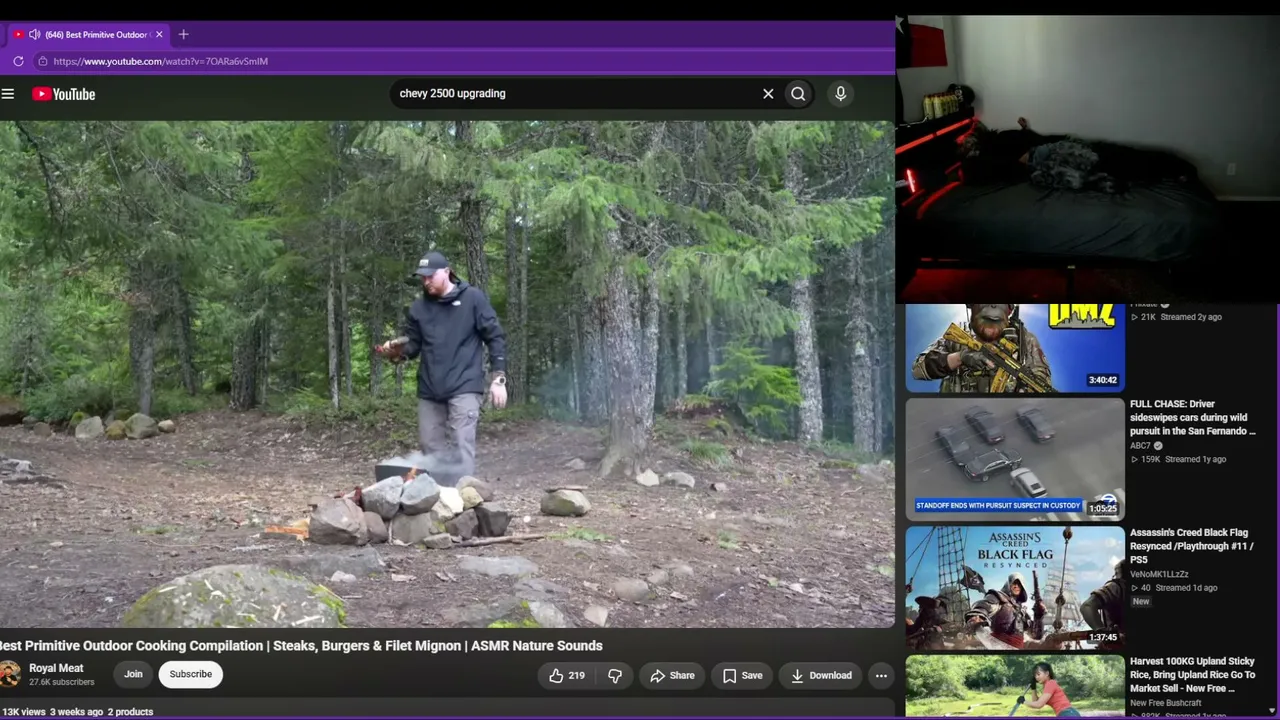Visit the VeNoMK1LLzZz channel
The image size is (1280, 720).
(x=1159, y=575)
